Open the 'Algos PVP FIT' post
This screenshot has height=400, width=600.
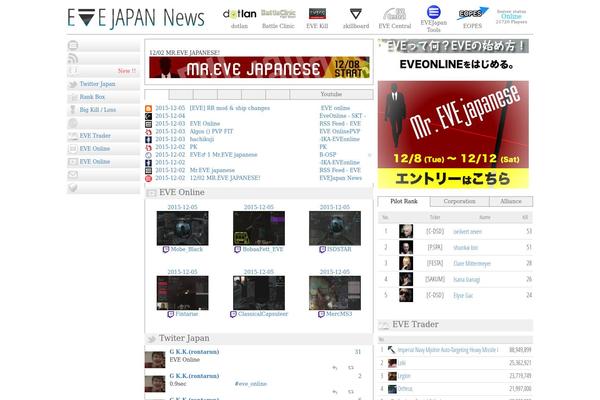coord(212,132)
